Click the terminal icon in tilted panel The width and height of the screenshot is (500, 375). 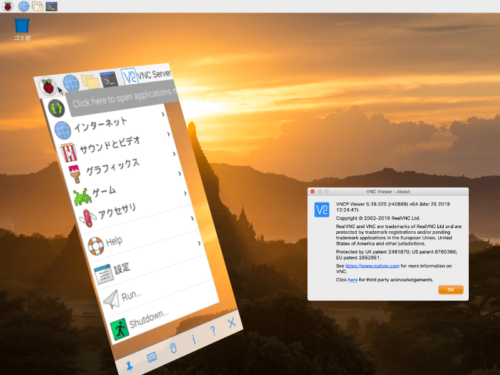pyautogui.click(x=109, y=79)
